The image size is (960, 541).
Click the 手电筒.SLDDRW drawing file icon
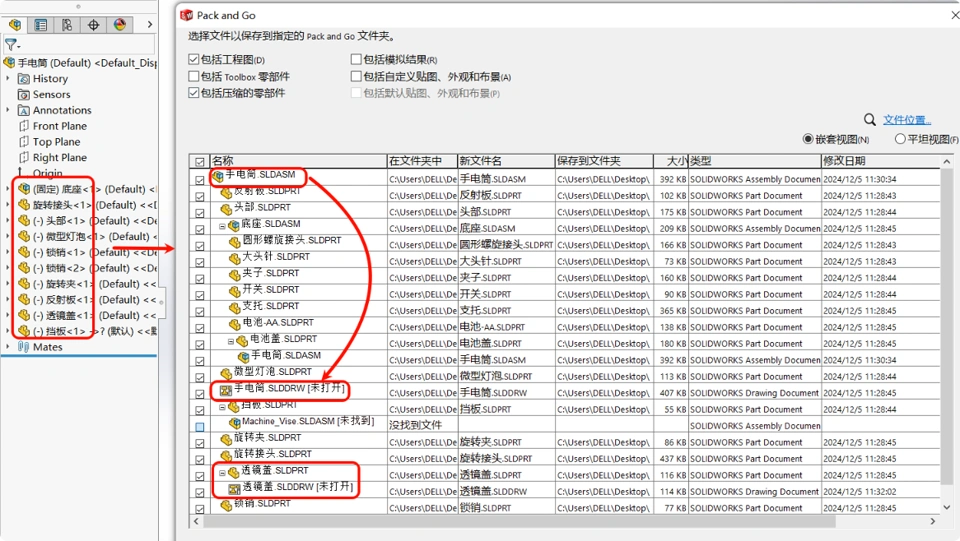click(x=226, y=390)
